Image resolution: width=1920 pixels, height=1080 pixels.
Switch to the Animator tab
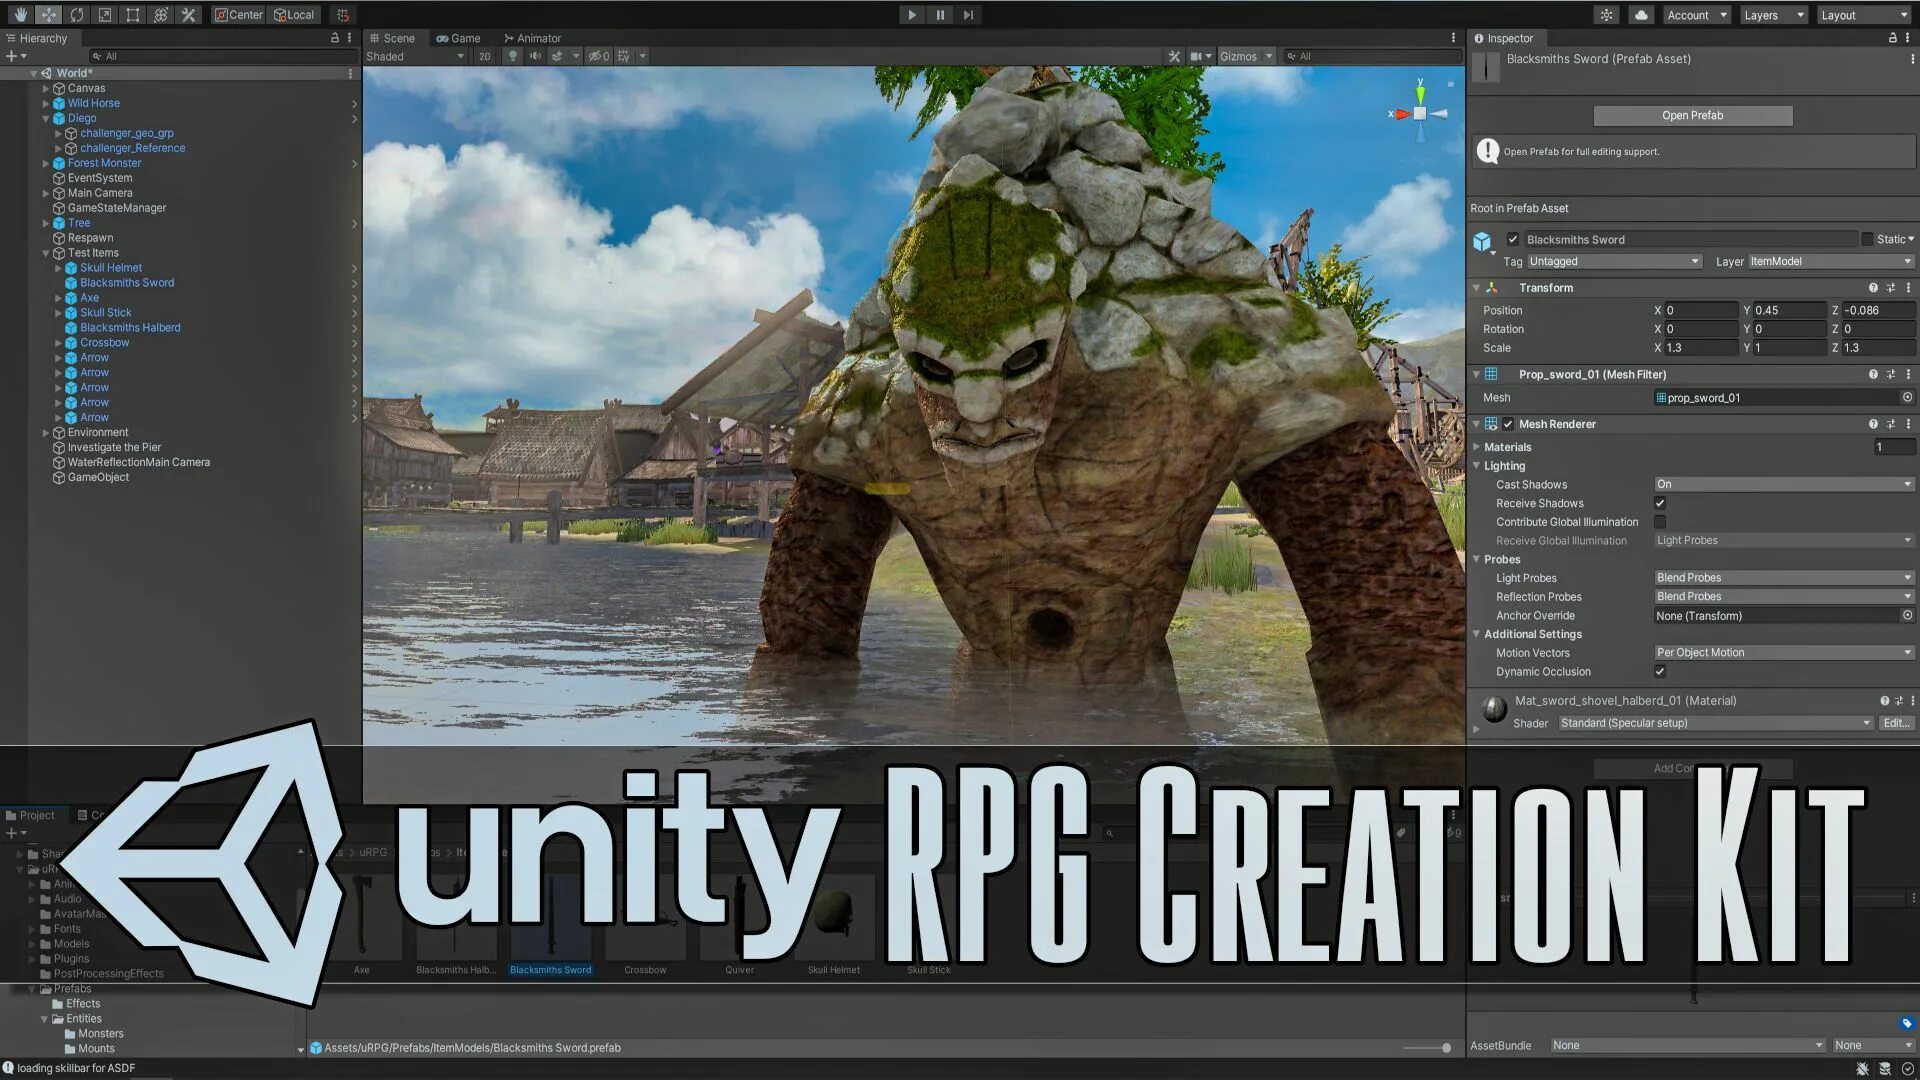532,38
